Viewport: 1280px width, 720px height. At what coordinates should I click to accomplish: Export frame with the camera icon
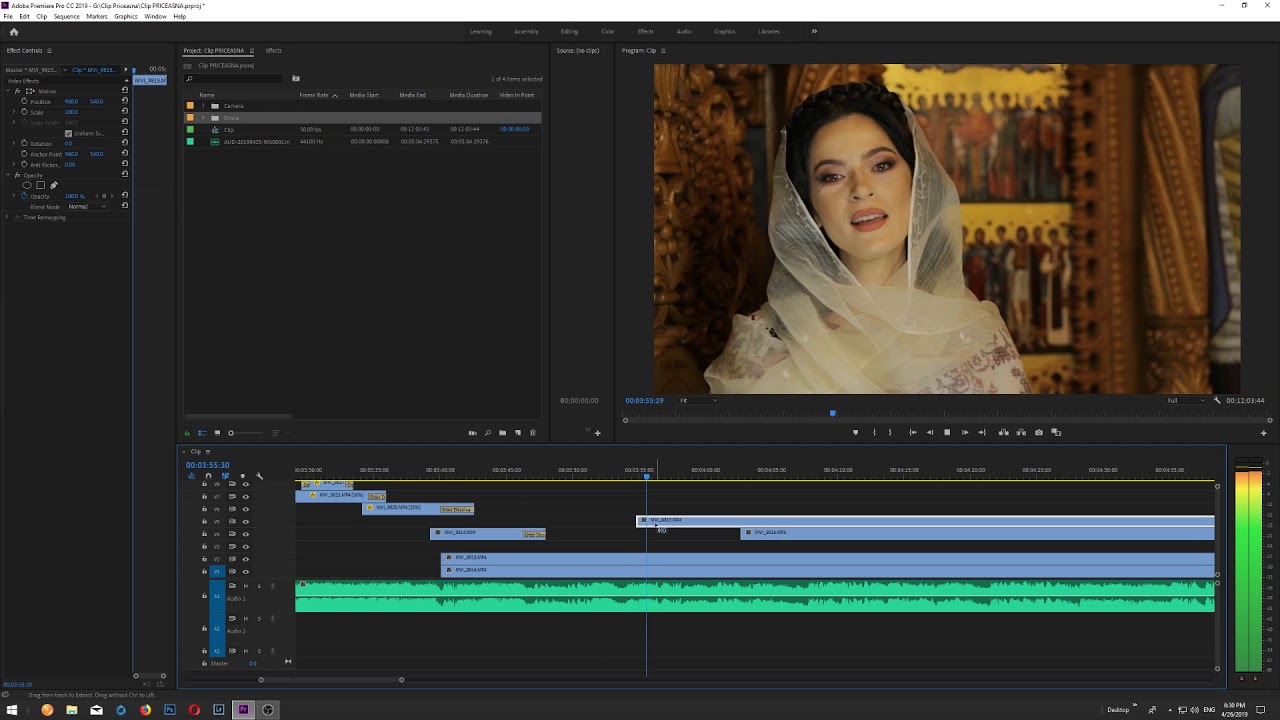[x=1039, y=432]
